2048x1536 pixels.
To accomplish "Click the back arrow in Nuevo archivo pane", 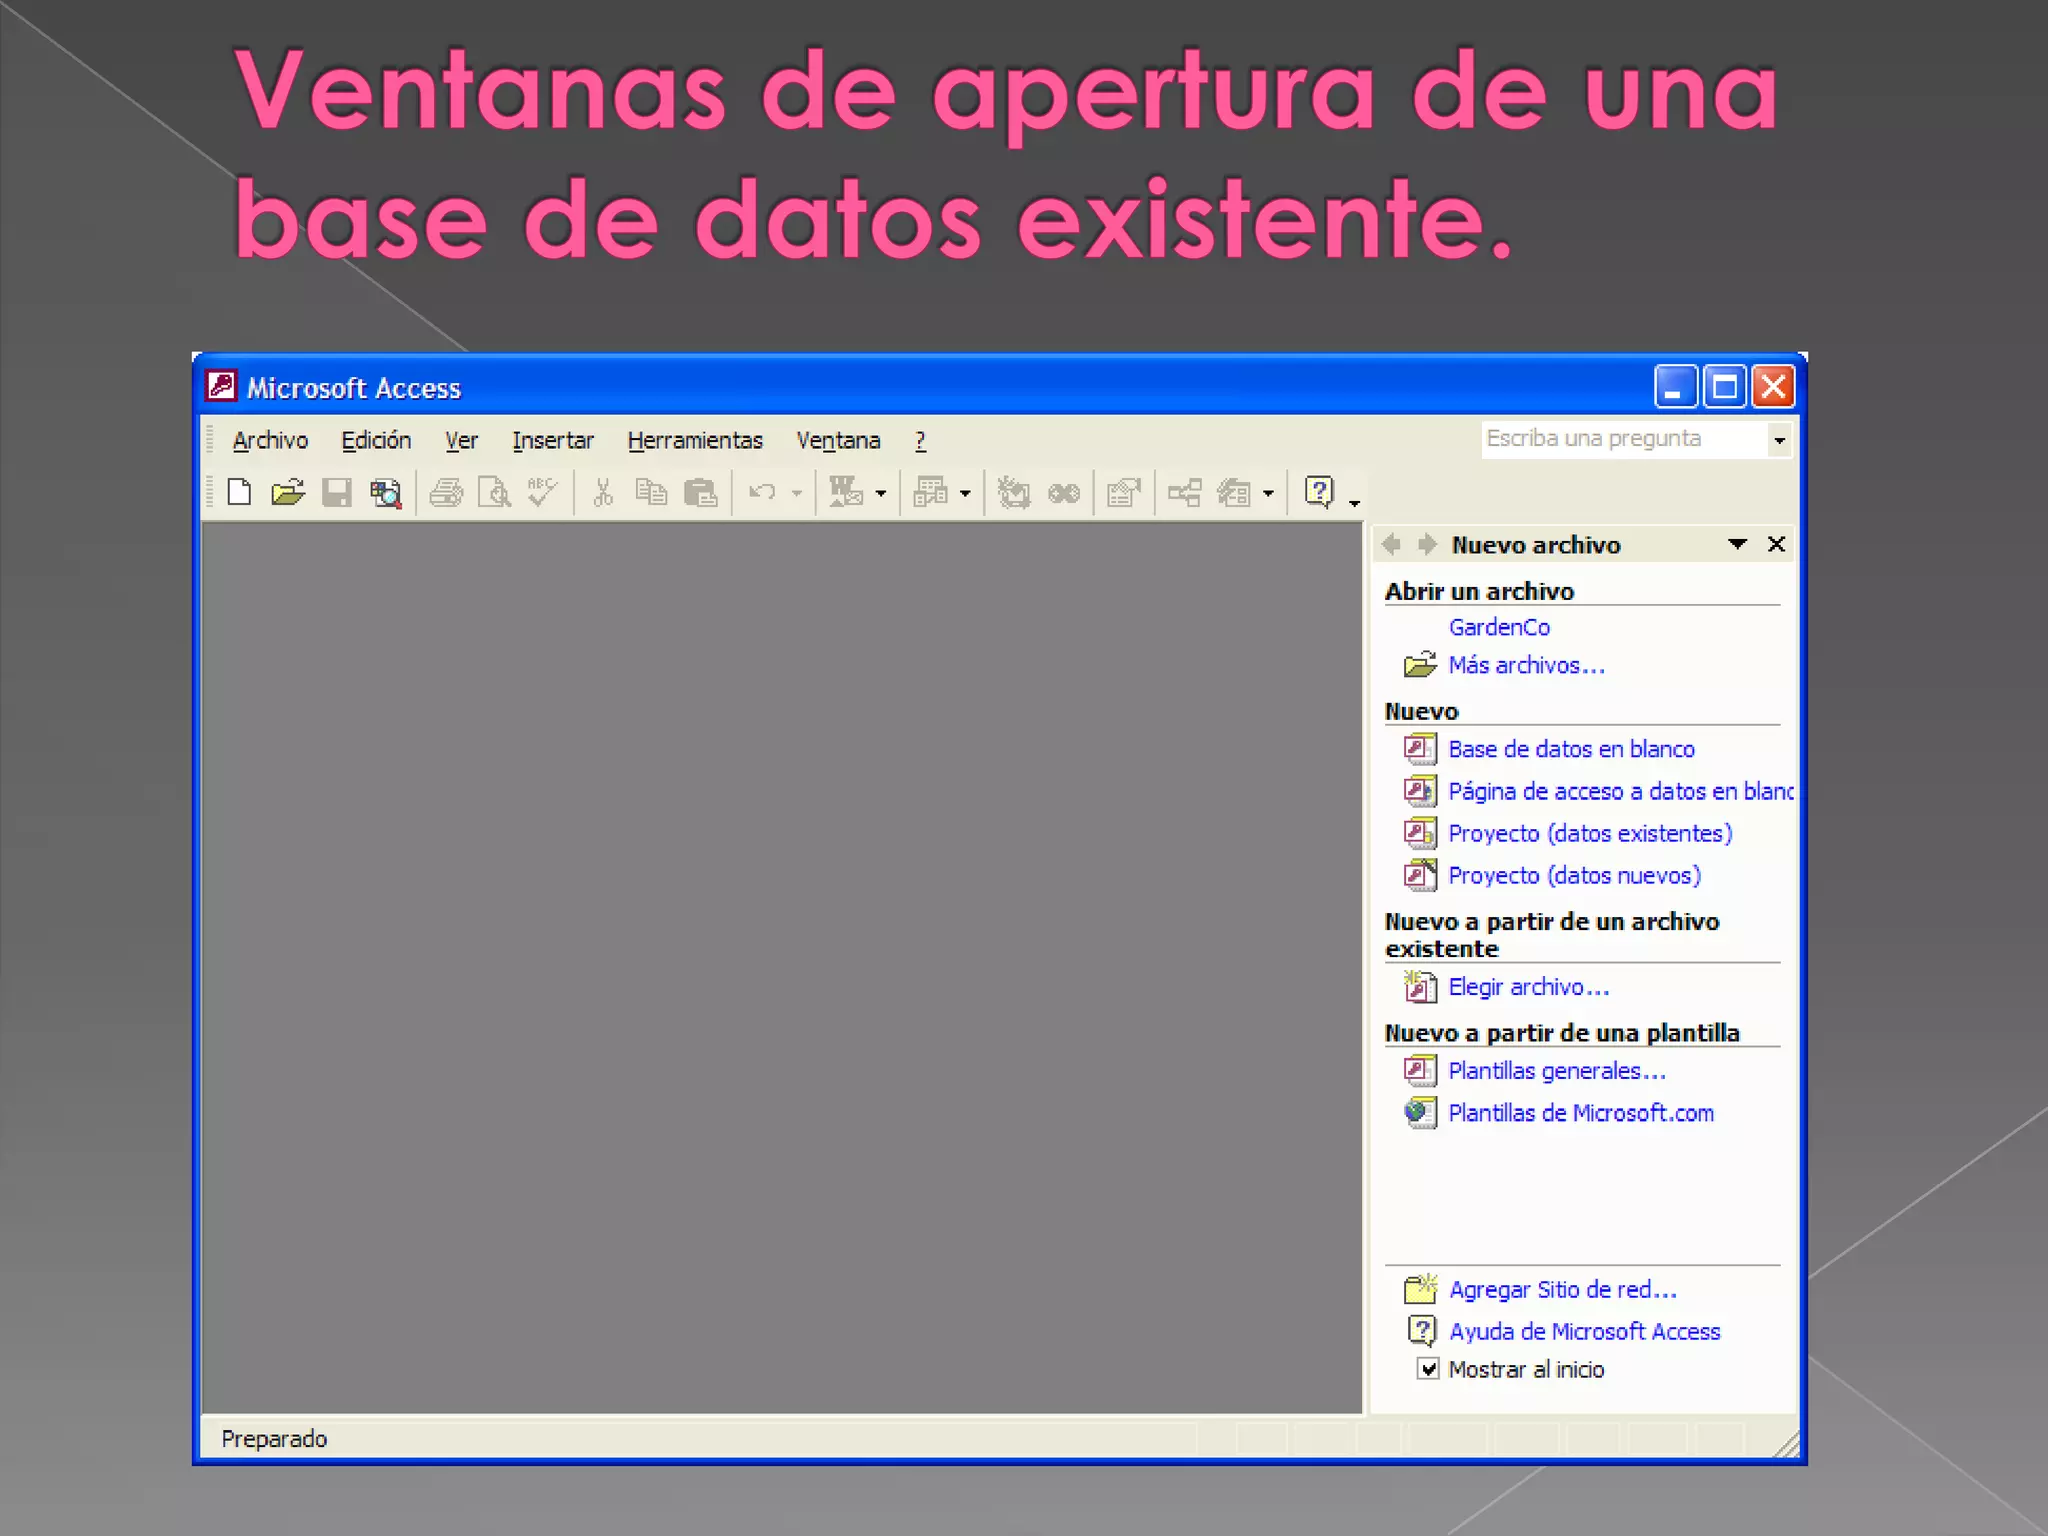I will point(1392,544).
